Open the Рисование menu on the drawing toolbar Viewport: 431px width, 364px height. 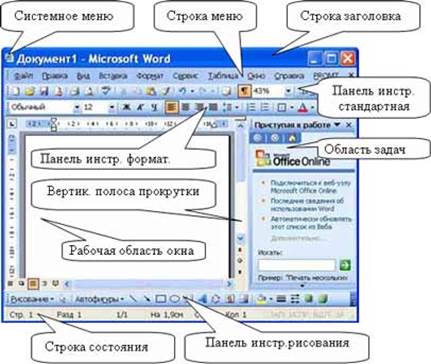click(32, 299)
